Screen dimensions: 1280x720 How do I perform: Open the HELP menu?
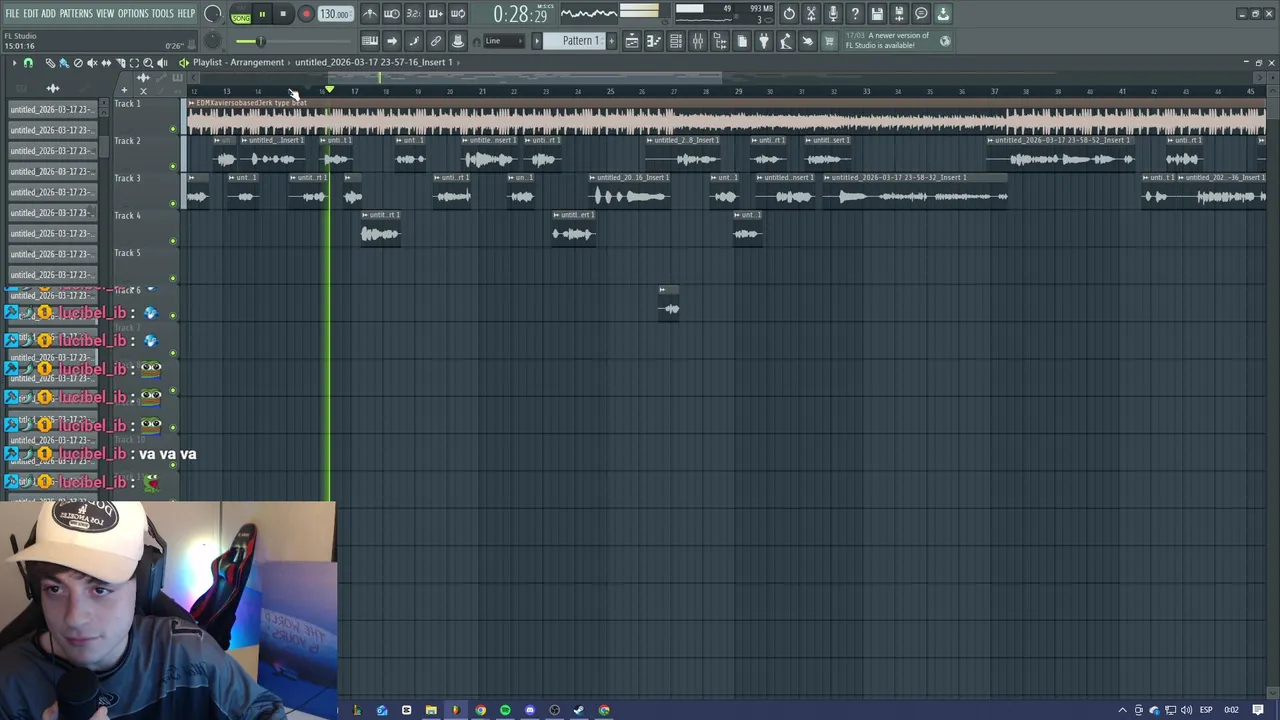(186, 14)
